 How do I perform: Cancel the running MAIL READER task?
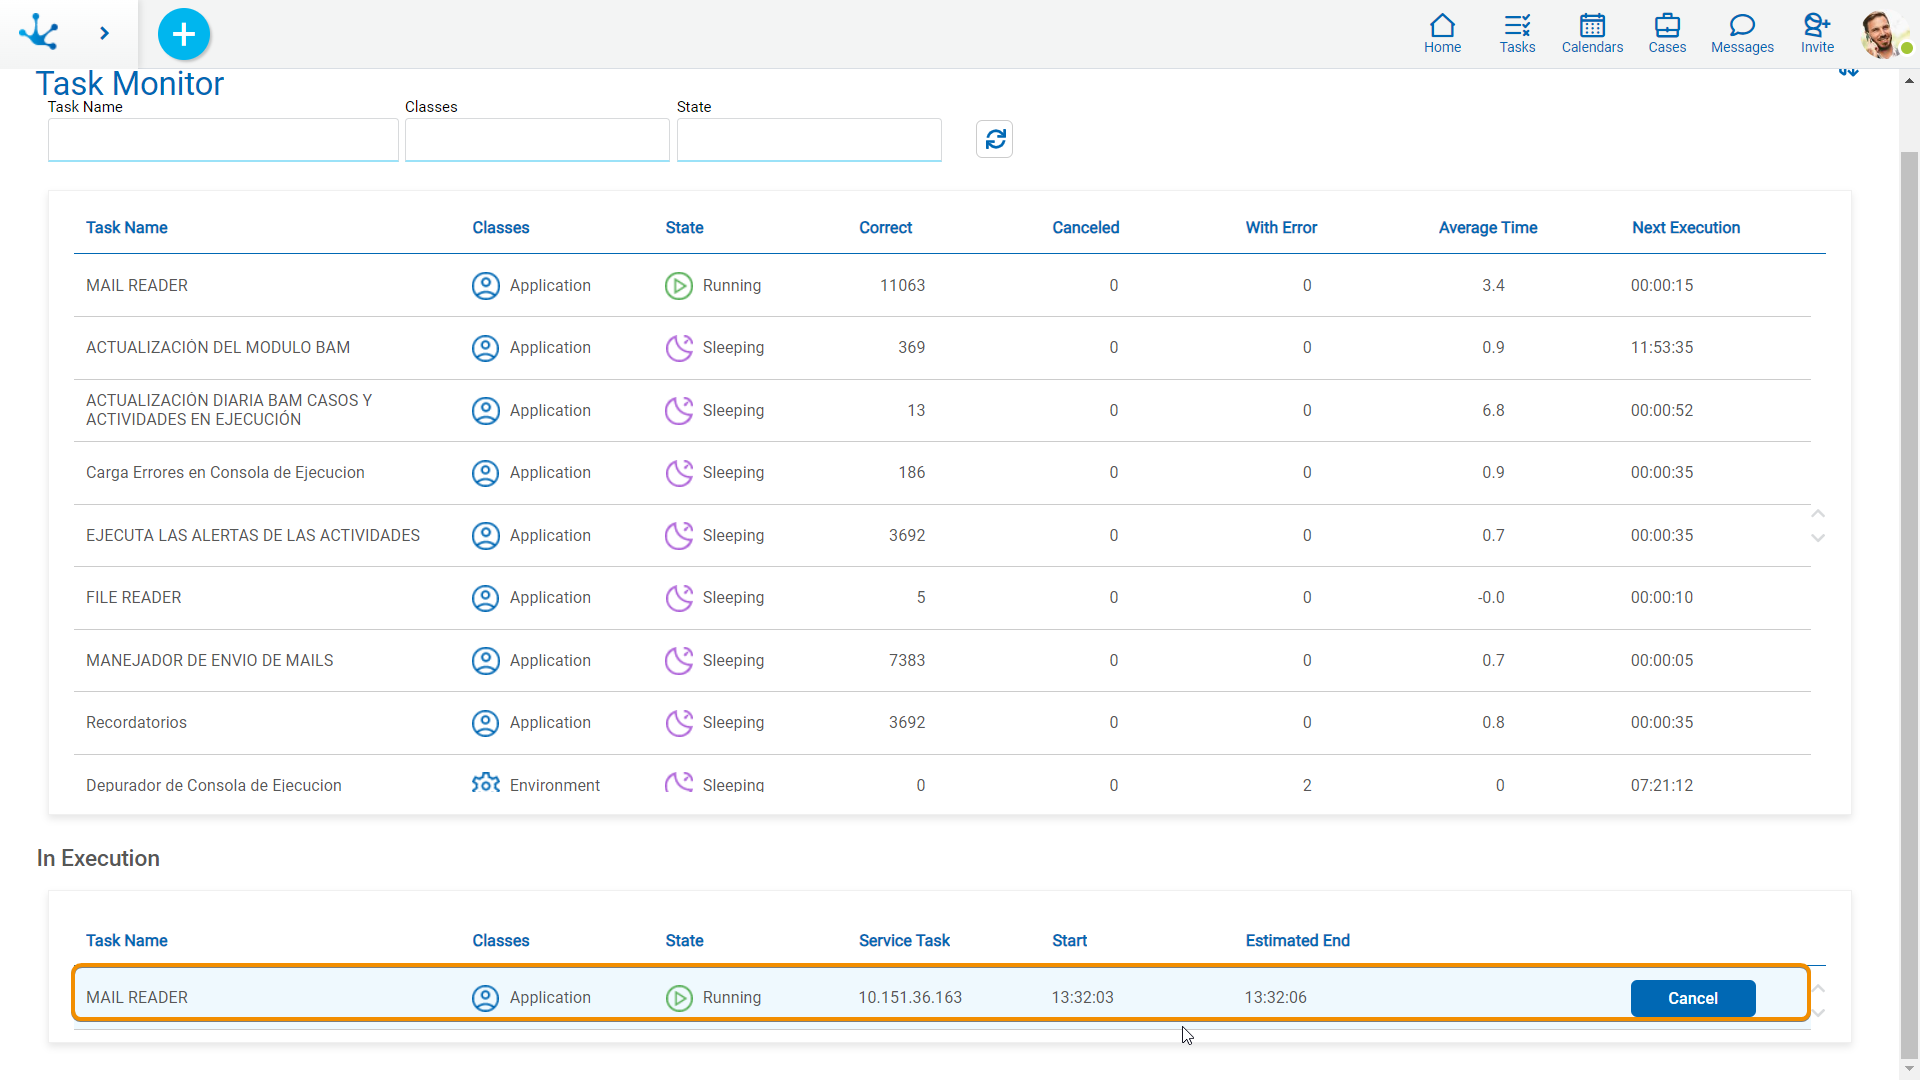click(x=1692, y=998)
